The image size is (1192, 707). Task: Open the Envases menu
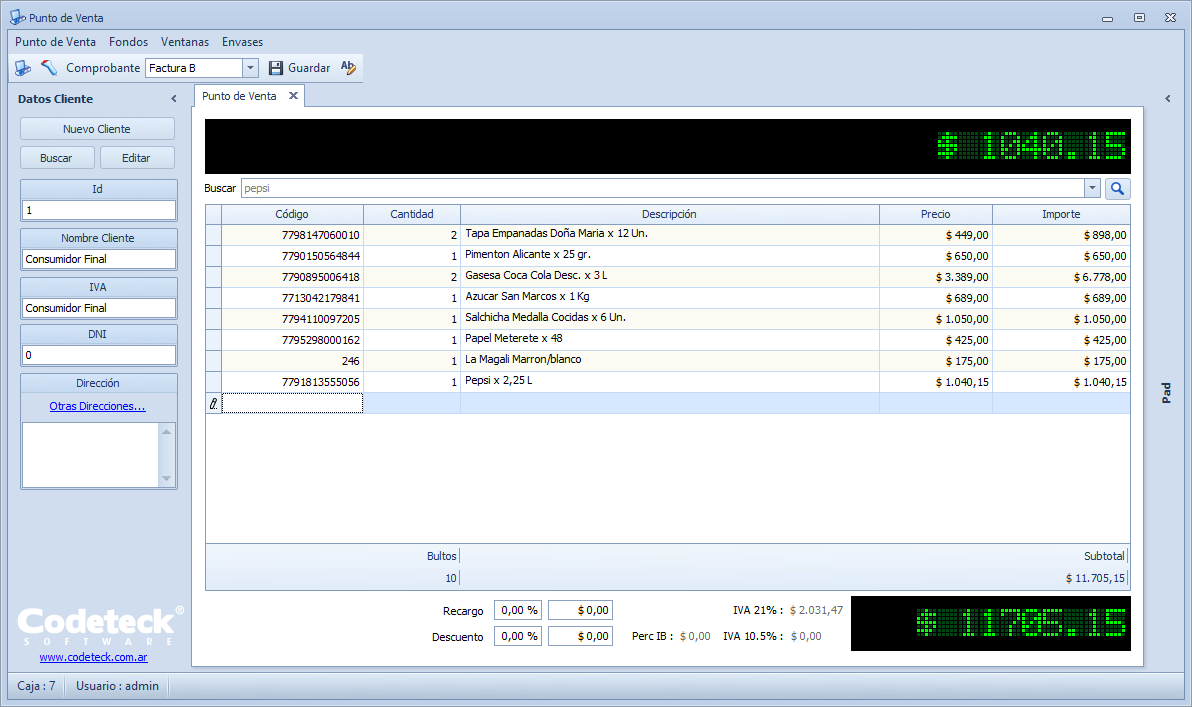point(242,42)
